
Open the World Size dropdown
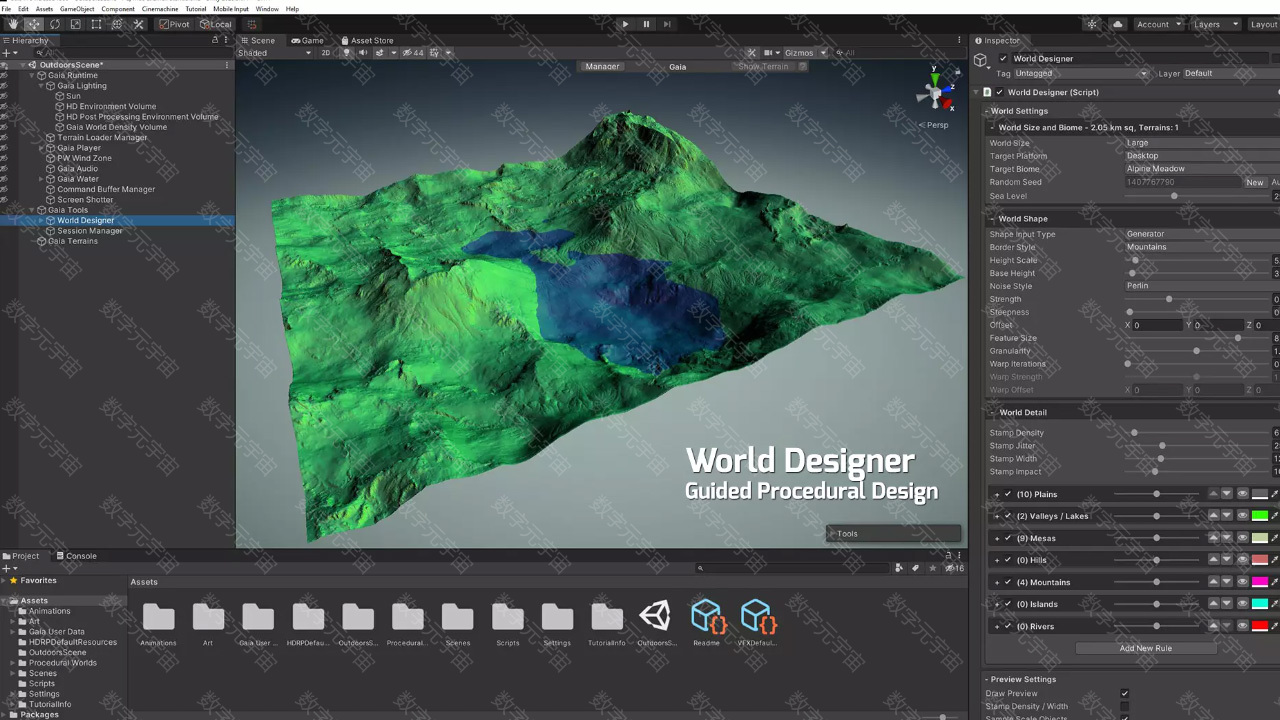(x=1203, y=143)
